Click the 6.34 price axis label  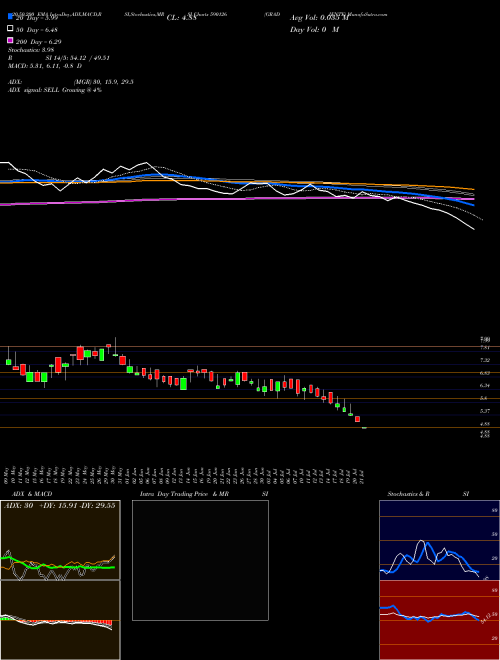tap(485, 385)
